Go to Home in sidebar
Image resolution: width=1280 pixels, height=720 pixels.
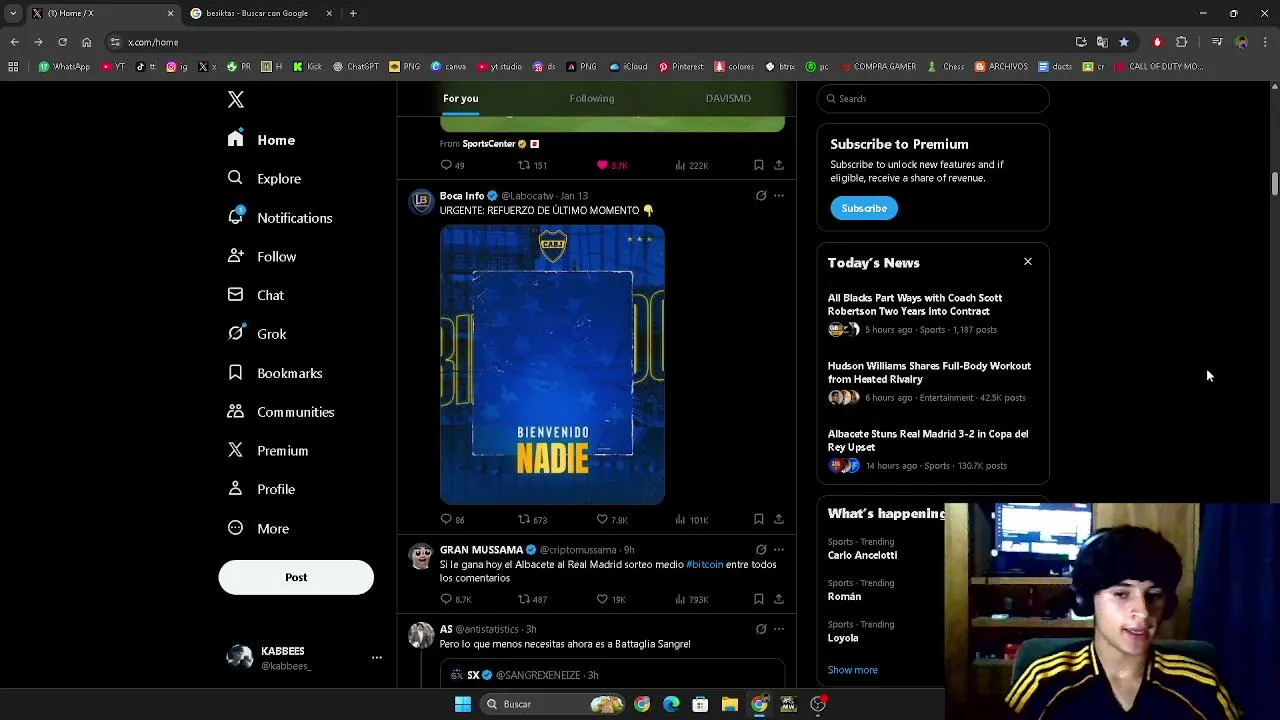pyautogui.click(x=261, y=140)
